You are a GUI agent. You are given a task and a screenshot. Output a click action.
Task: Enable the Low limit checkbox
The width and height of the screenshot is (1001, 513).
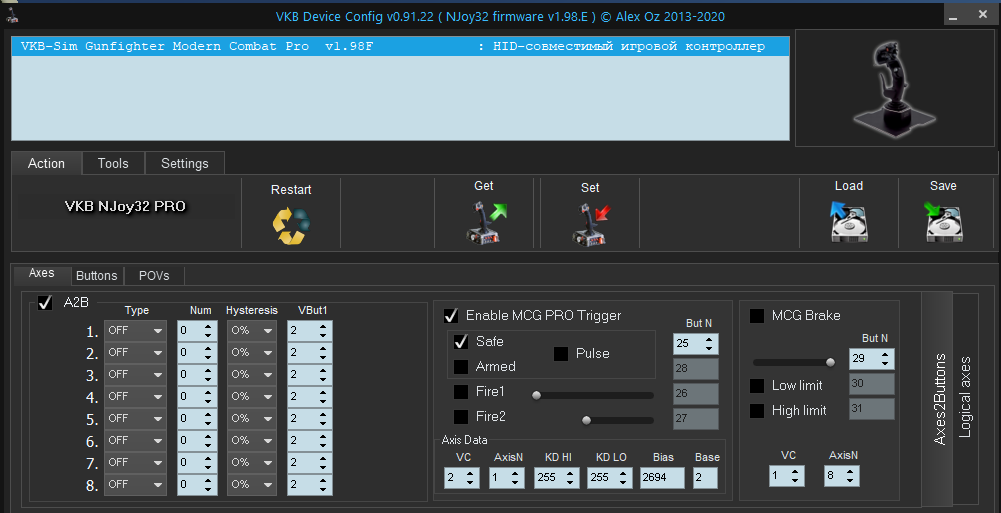point(757,386)
